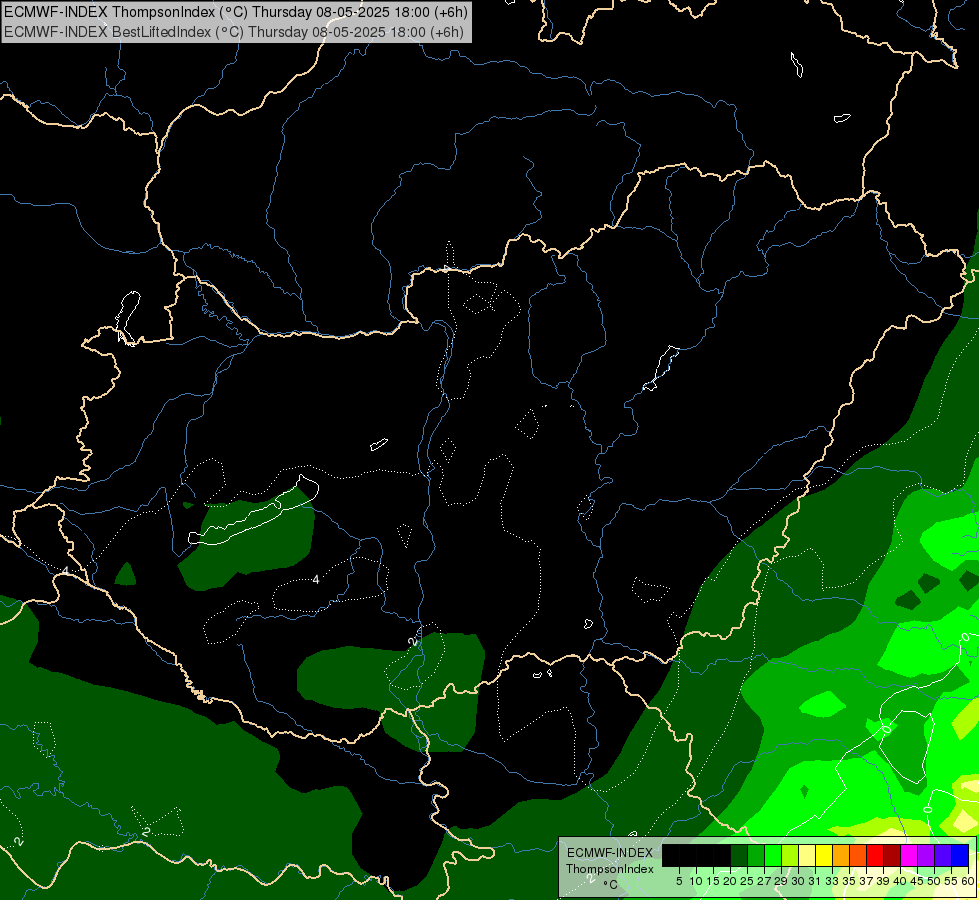Click the legend scale value 50

click(x=935, y=881)
